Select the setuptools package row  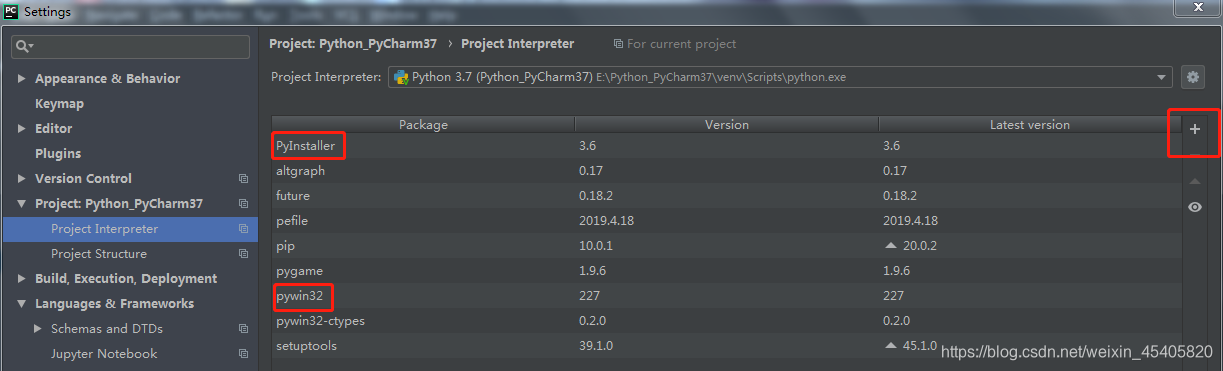[x=726, y=346]
